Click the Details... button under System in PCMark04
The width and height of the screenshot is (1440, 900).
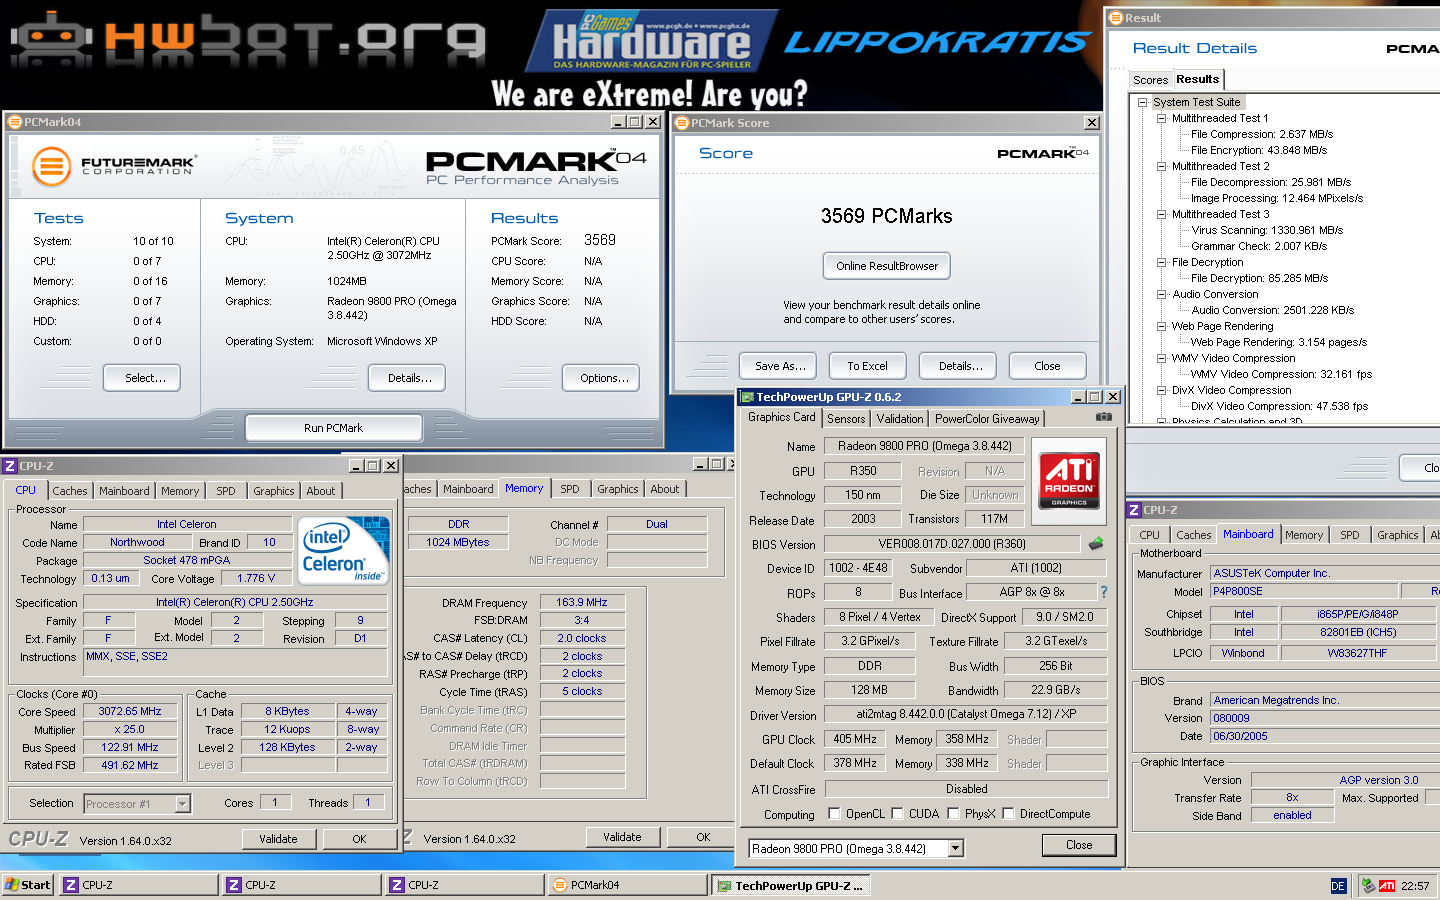[x=407, y=378]
